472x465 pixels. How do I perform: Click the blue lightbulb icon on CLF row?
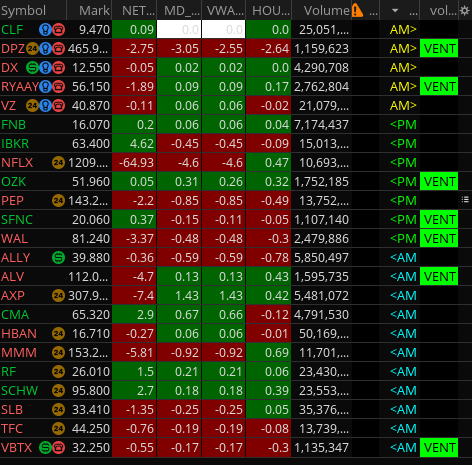point(45,30)
